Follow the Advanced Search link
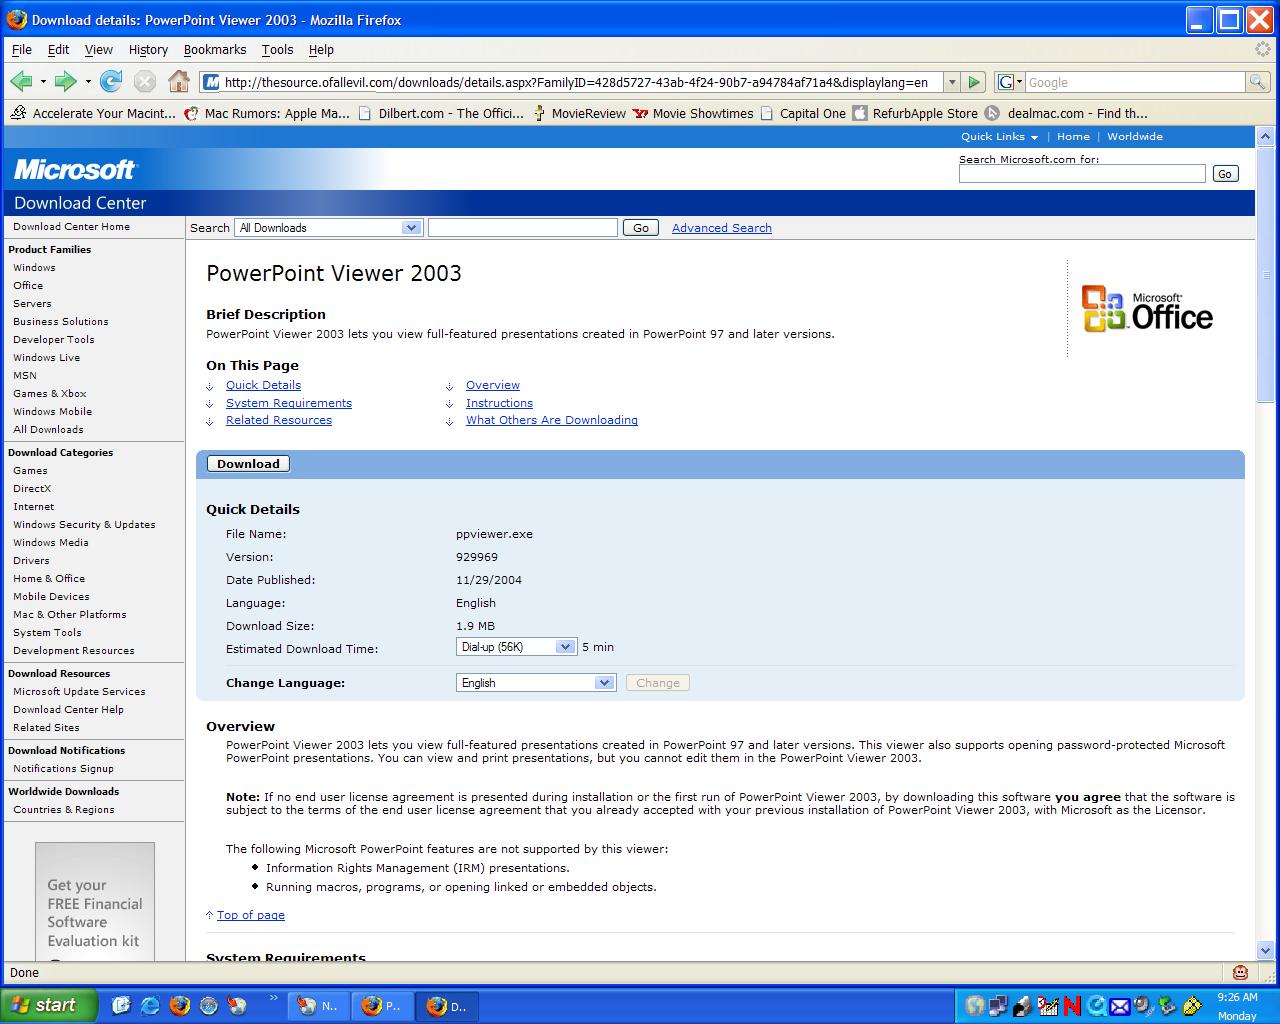This screenshot has height=1024, width=1280. [x=722, y=228]
